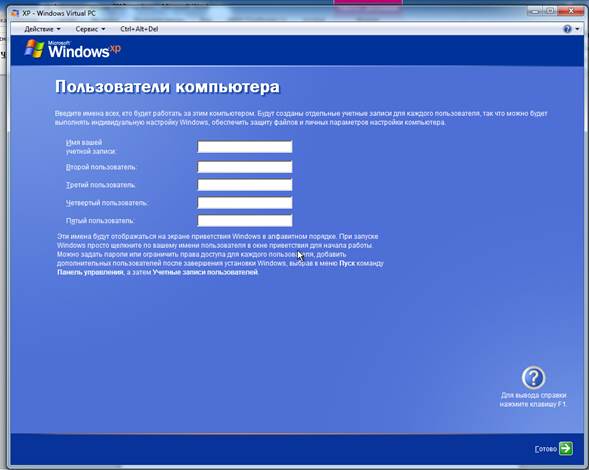Click the Четвертый пользователь label

point(107,203)
